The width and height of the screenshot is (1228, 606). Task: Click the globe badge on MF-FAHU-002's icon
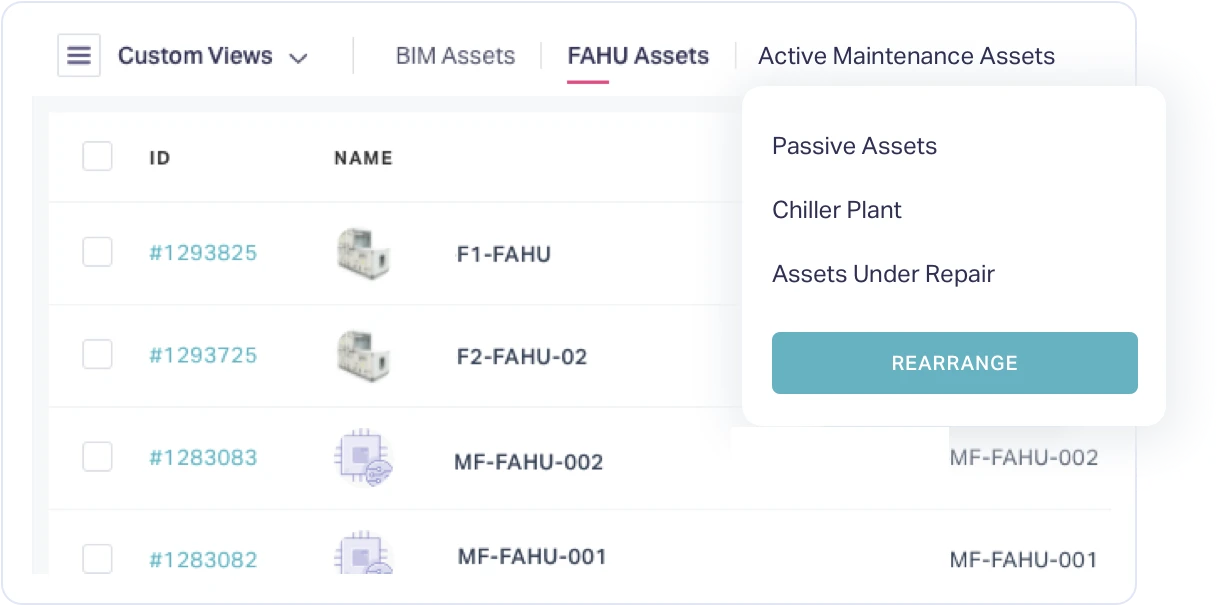coord(378,473)
